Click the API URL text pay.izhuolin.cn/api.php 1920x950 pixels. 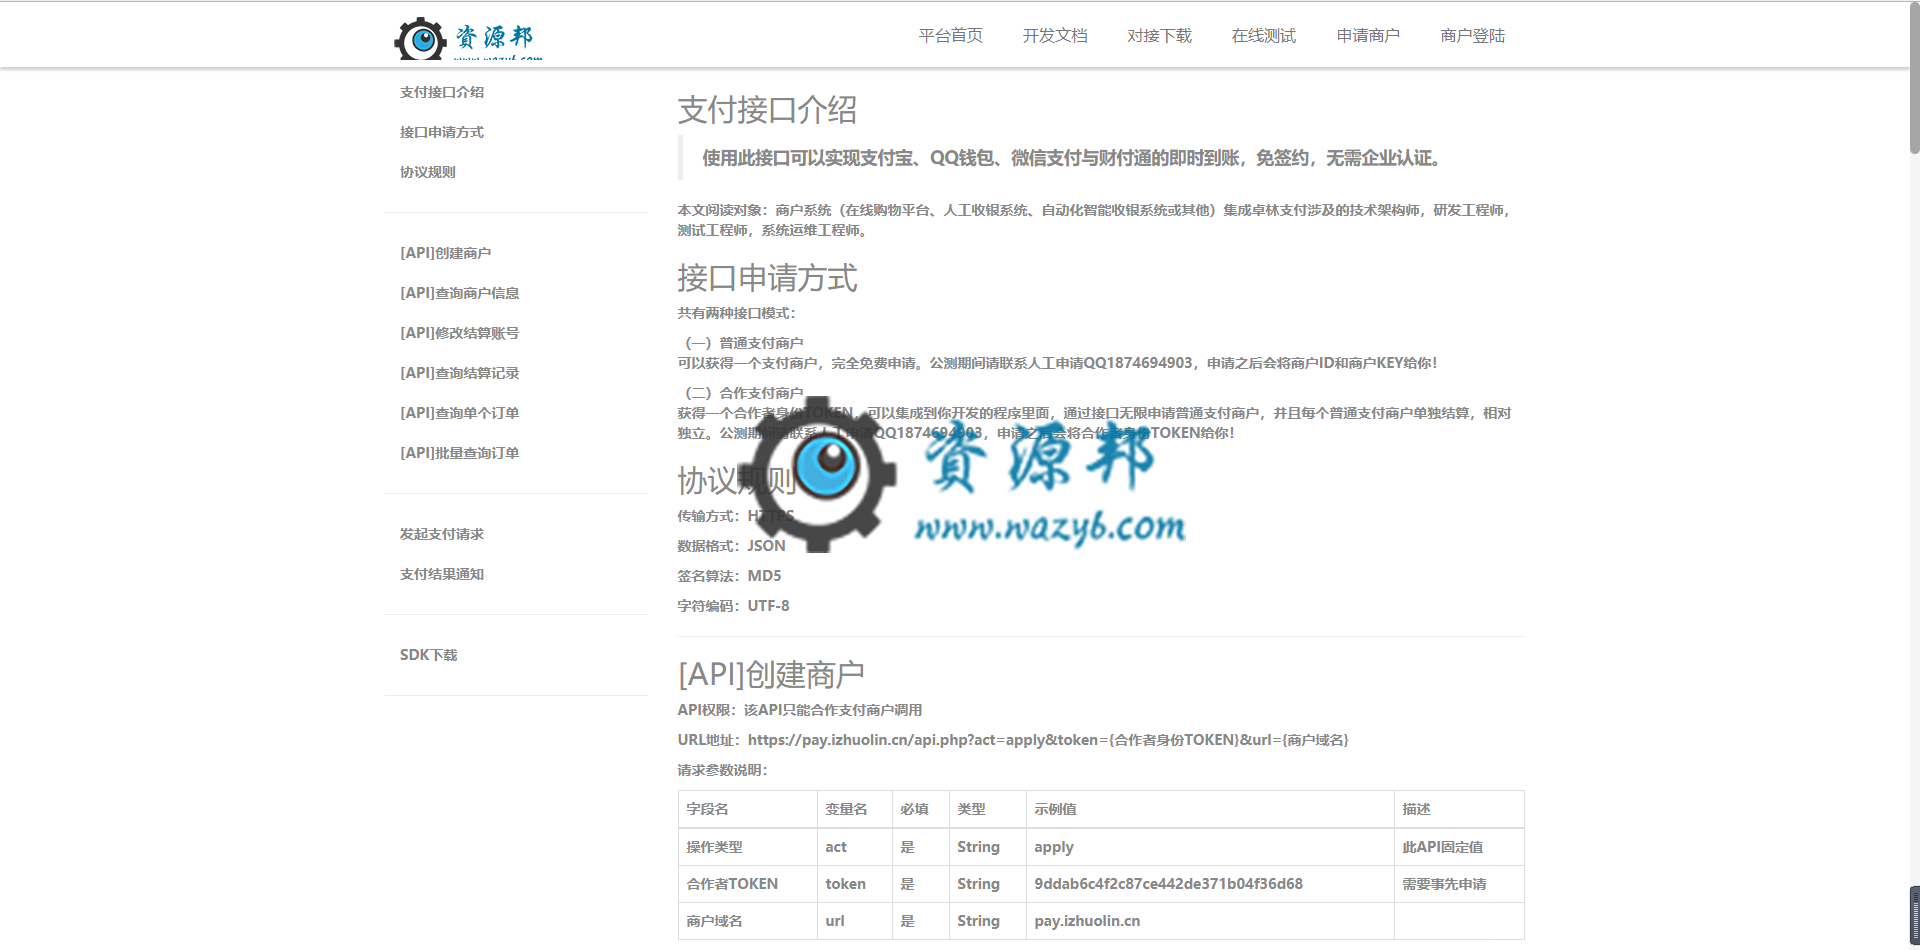(x=1048, y=740)
